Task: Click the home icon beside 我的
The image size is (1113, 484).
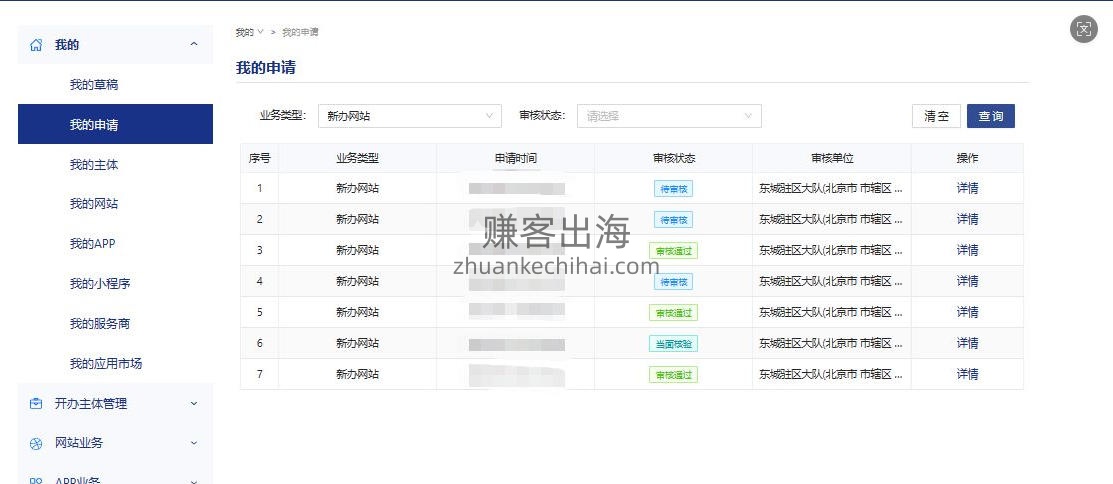Action: click(x=37, y=45)
